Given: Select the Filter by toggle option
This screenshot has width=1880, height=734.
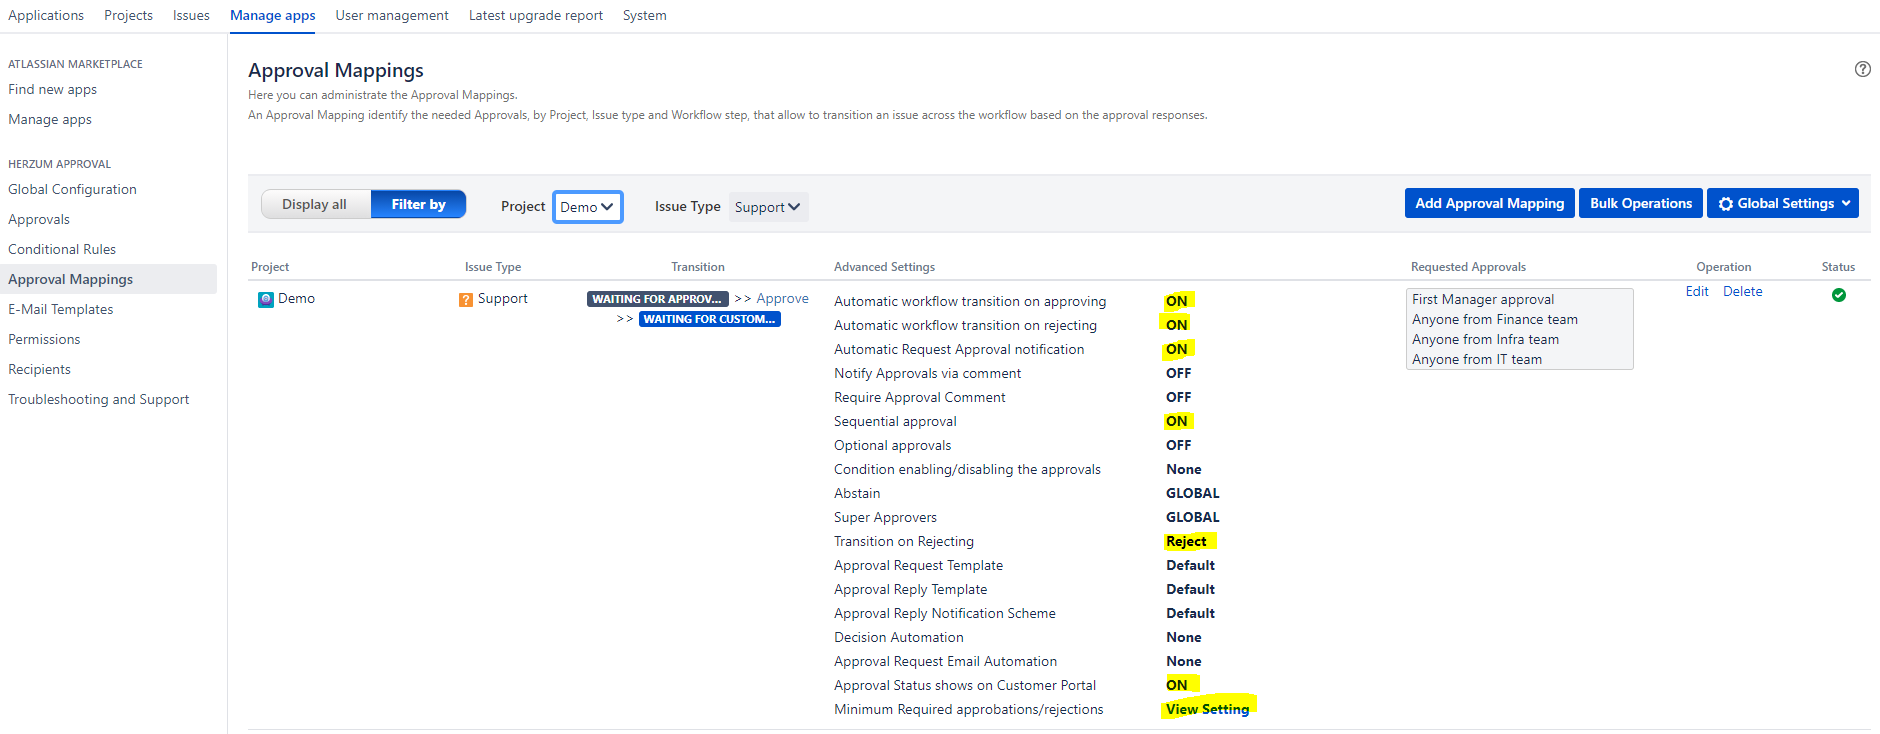Looking at the screenshot, I should click(418, 204).
